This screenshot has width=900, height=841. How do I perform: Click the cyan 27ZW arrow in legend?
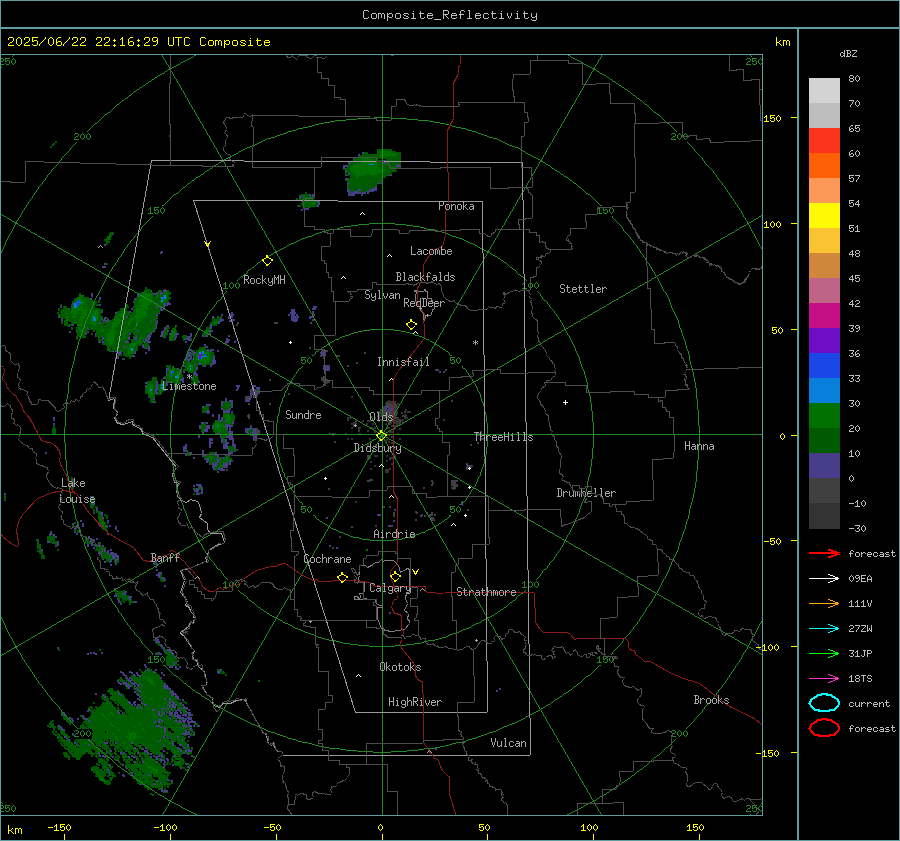click(x=824, y=629)
